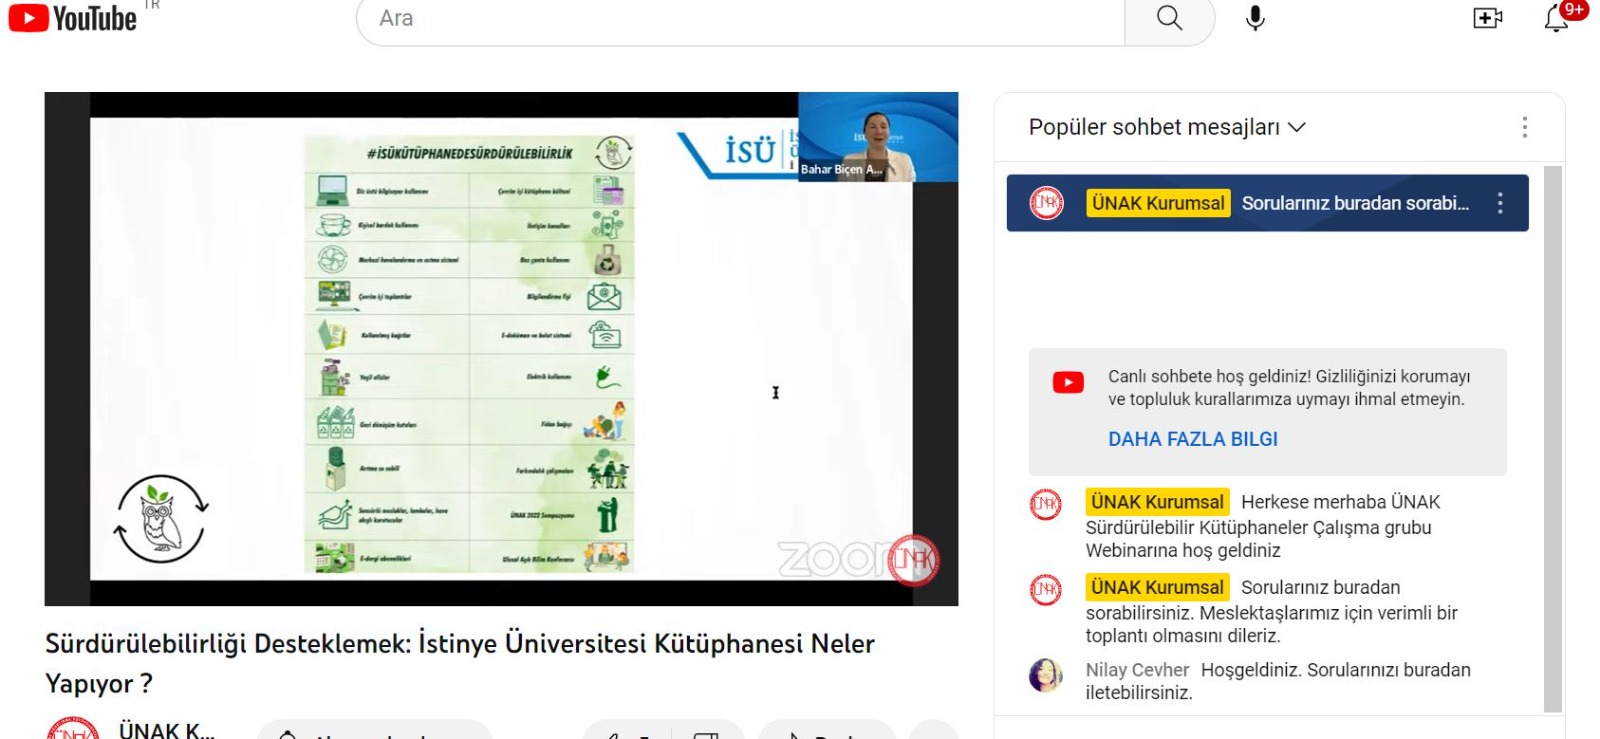The image size is (1600, 739).
Task: Click 'ÜNAK Kurumsal' name in the 'Herkese merhaba' message
Action: [1157, 502]
